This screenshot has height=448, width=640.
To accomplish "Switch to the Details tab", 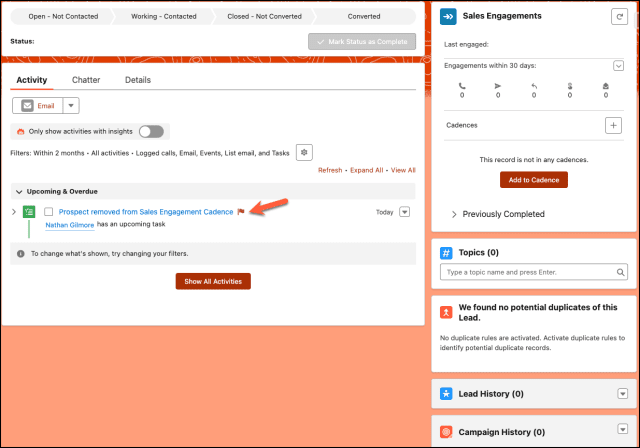I will 138,79.
